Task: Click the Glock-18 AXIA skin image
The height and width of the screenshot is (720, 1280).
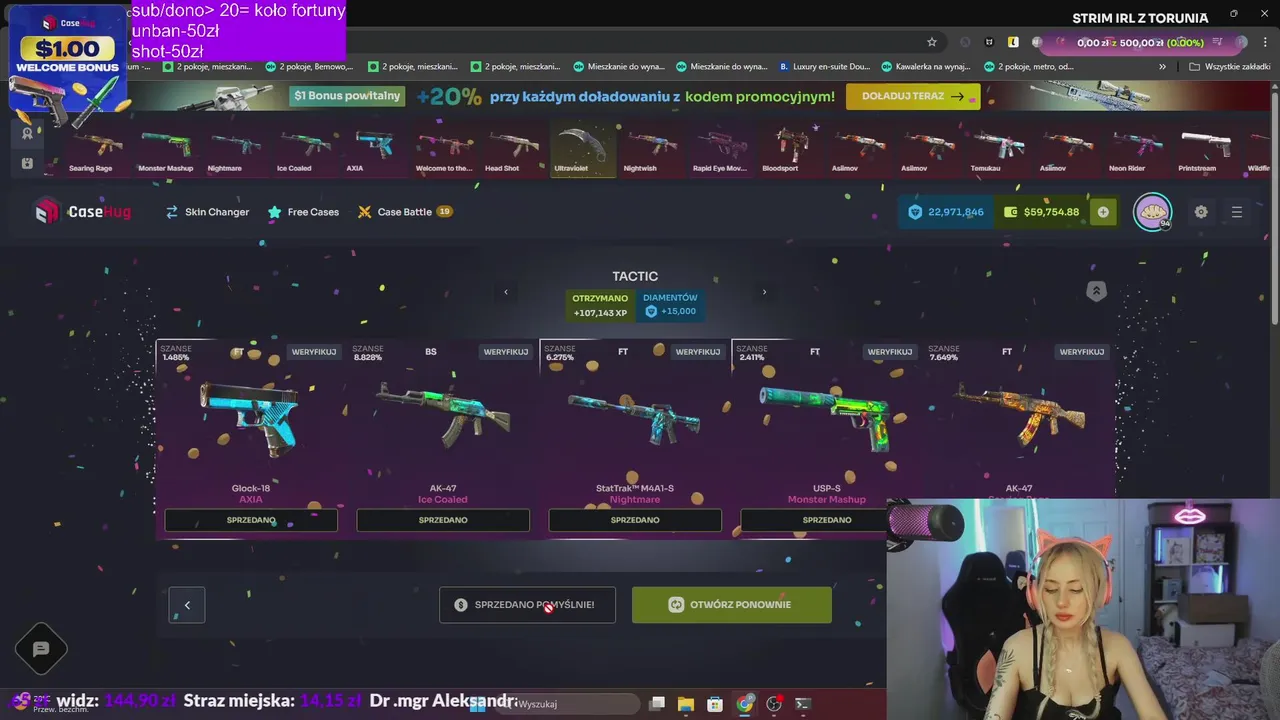Action: 248,418
